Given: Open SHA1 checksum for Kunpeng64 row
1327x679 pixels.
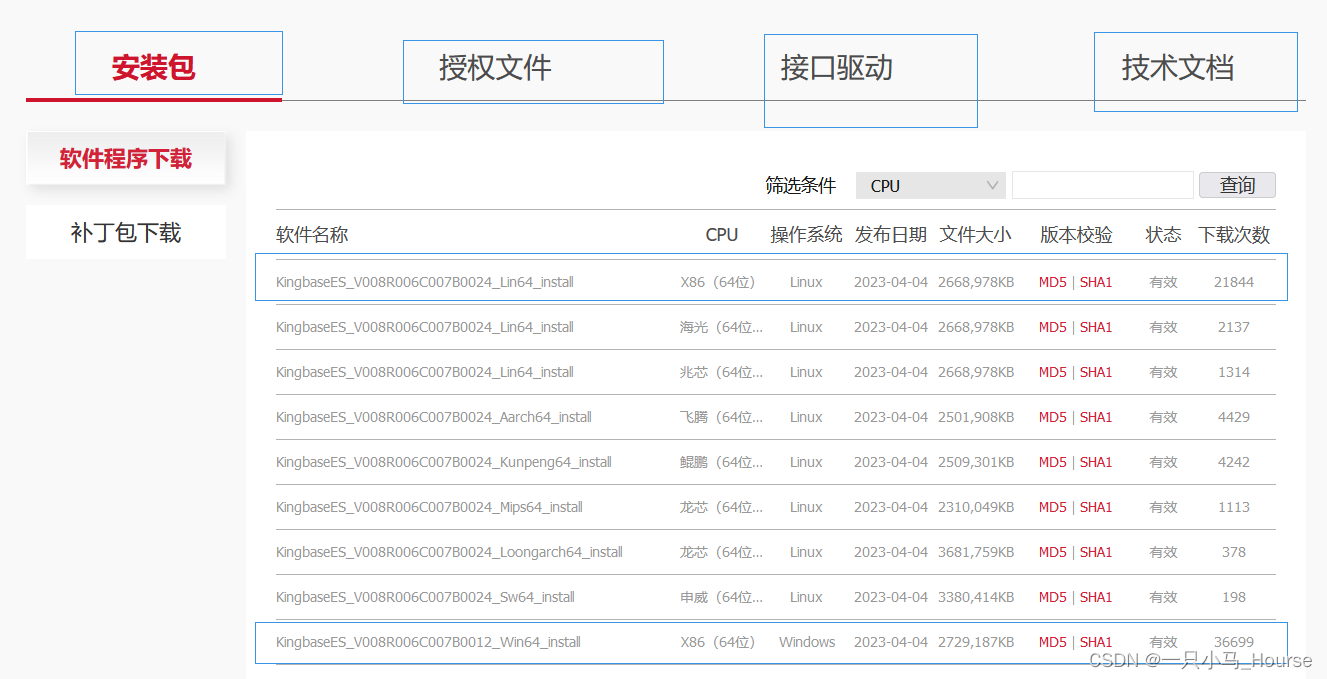Looking at the screenshot, I should point(1096,462).
